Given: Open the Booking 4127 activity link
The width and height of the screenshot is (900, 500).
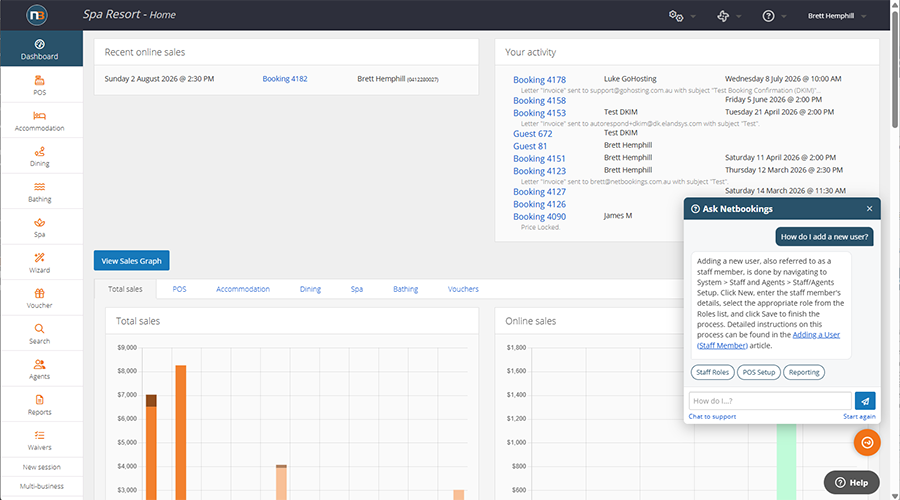Looking at the screenshot, I should pyautogui.click(x=539, y=192).
